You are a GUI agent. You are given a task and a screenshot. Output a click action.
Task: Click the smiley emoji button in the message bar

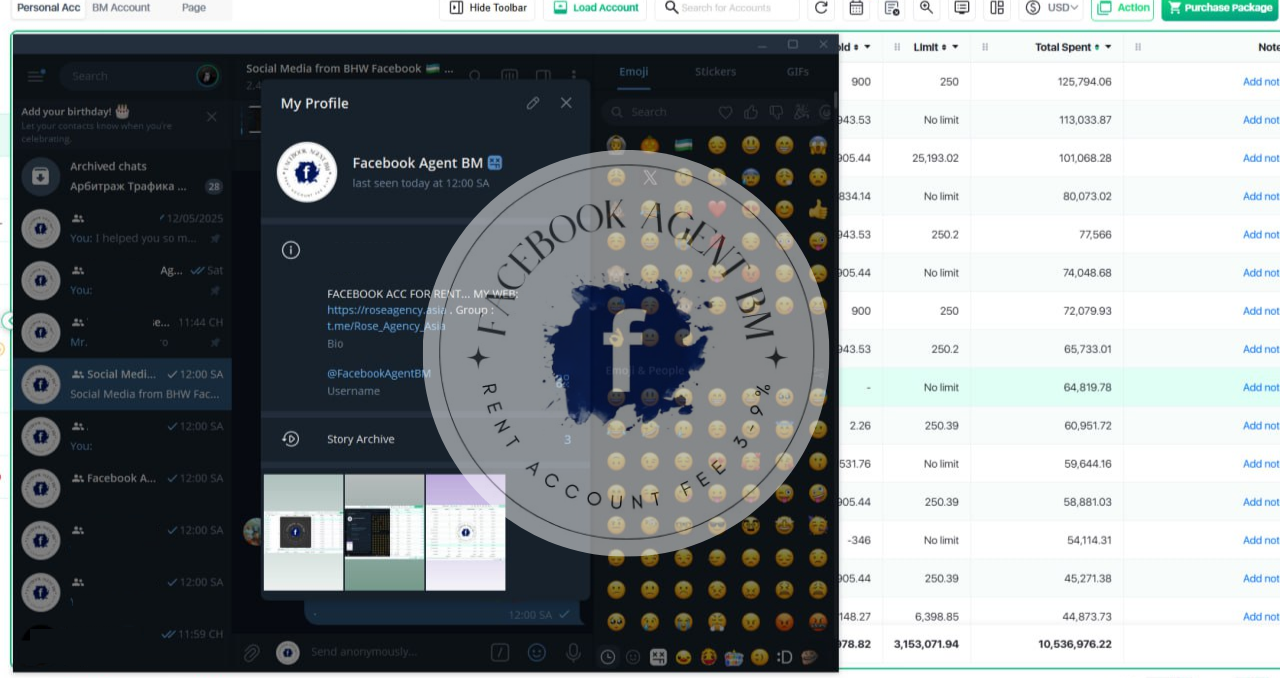[x=537, y=652]
